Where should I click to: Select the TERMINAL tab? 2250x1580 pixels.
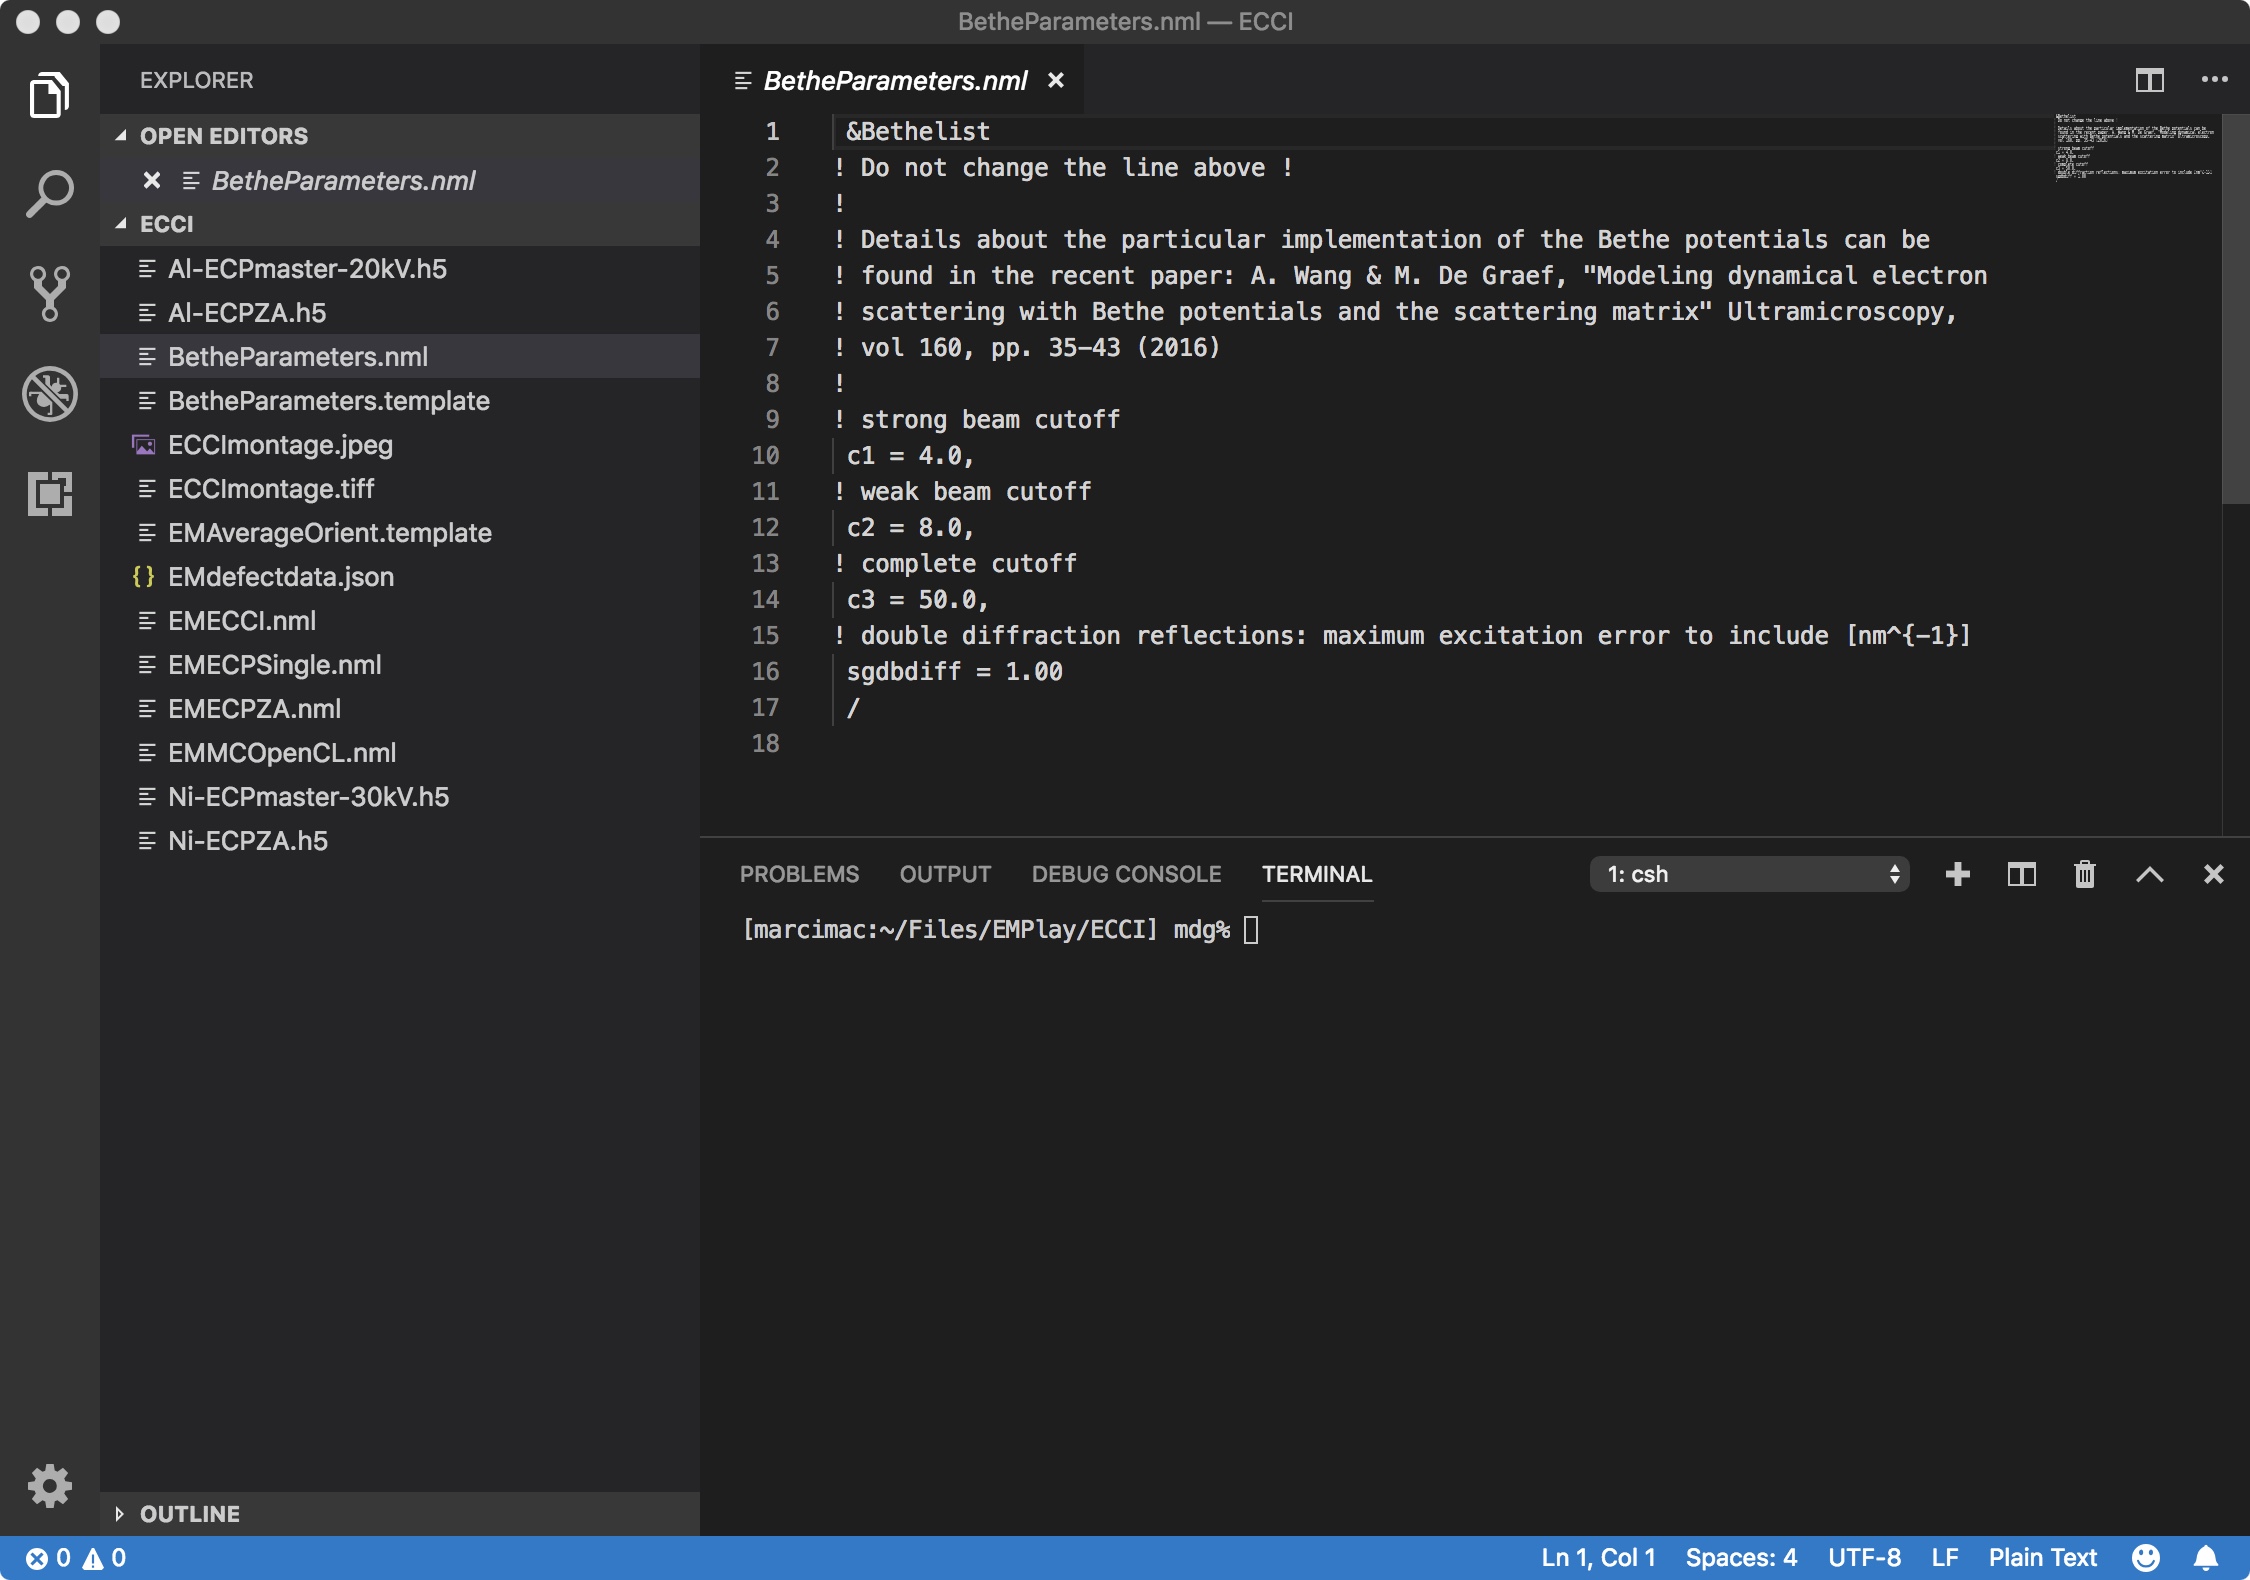1318,874
